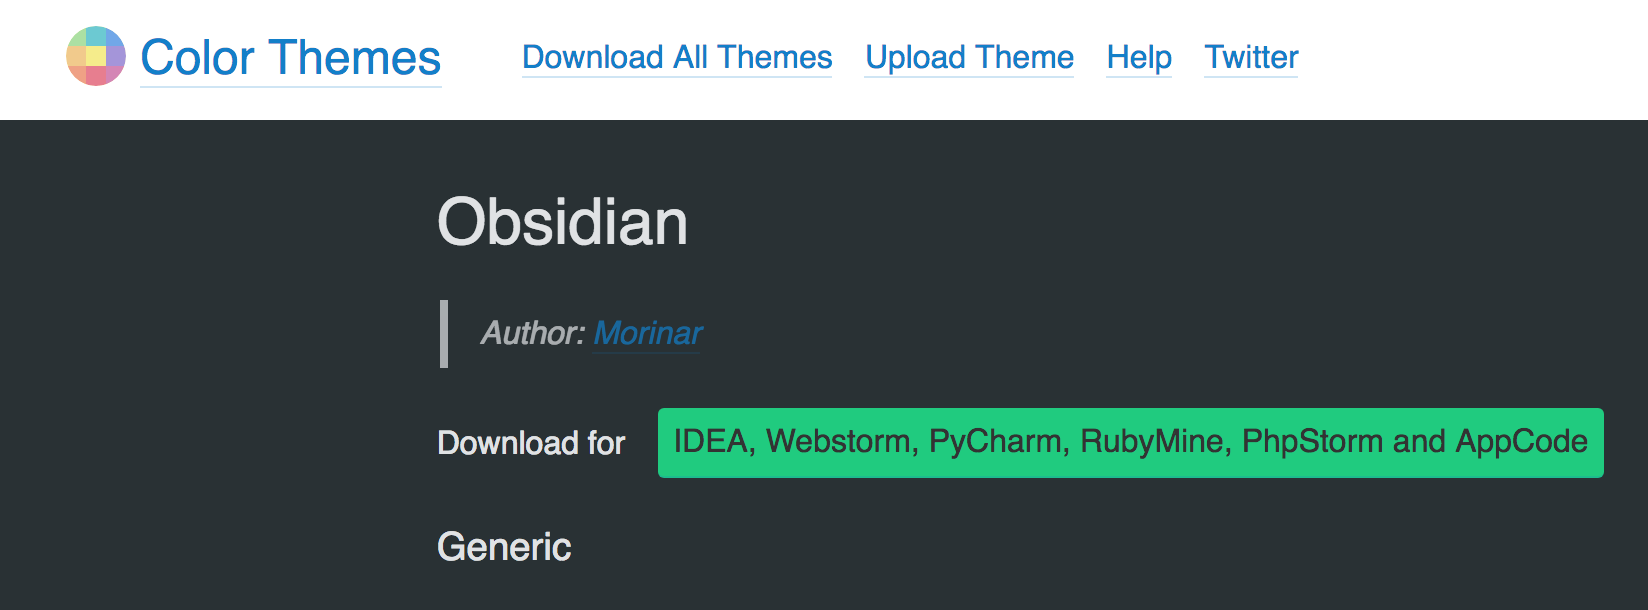Navigate home via "Color Themes" header text
1648x610 pixels.
(289, 57)
